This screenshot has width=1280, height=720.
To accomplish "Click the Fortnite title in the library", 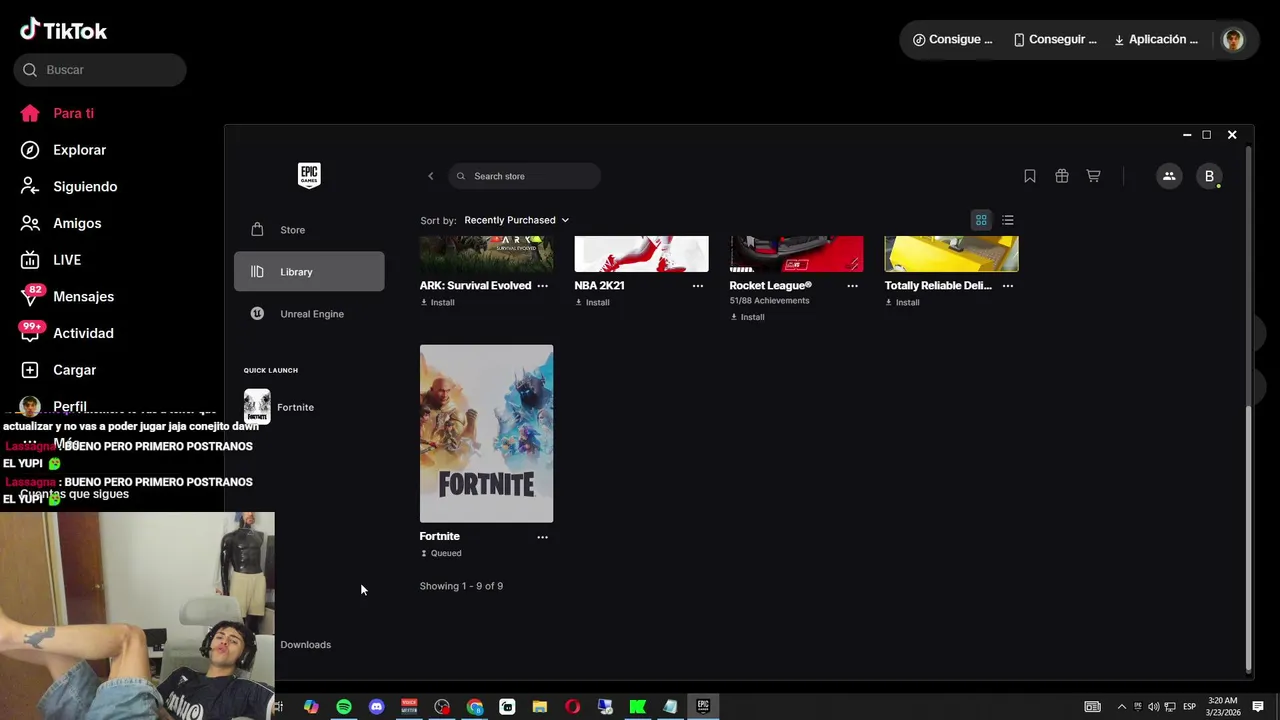I will click(440, 537).
